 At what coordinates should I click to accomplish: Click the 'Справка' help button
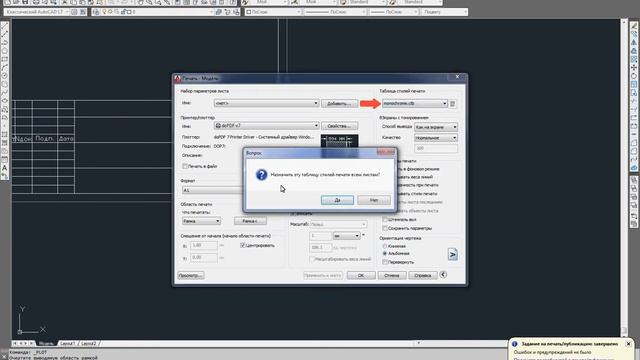[422, 275]
